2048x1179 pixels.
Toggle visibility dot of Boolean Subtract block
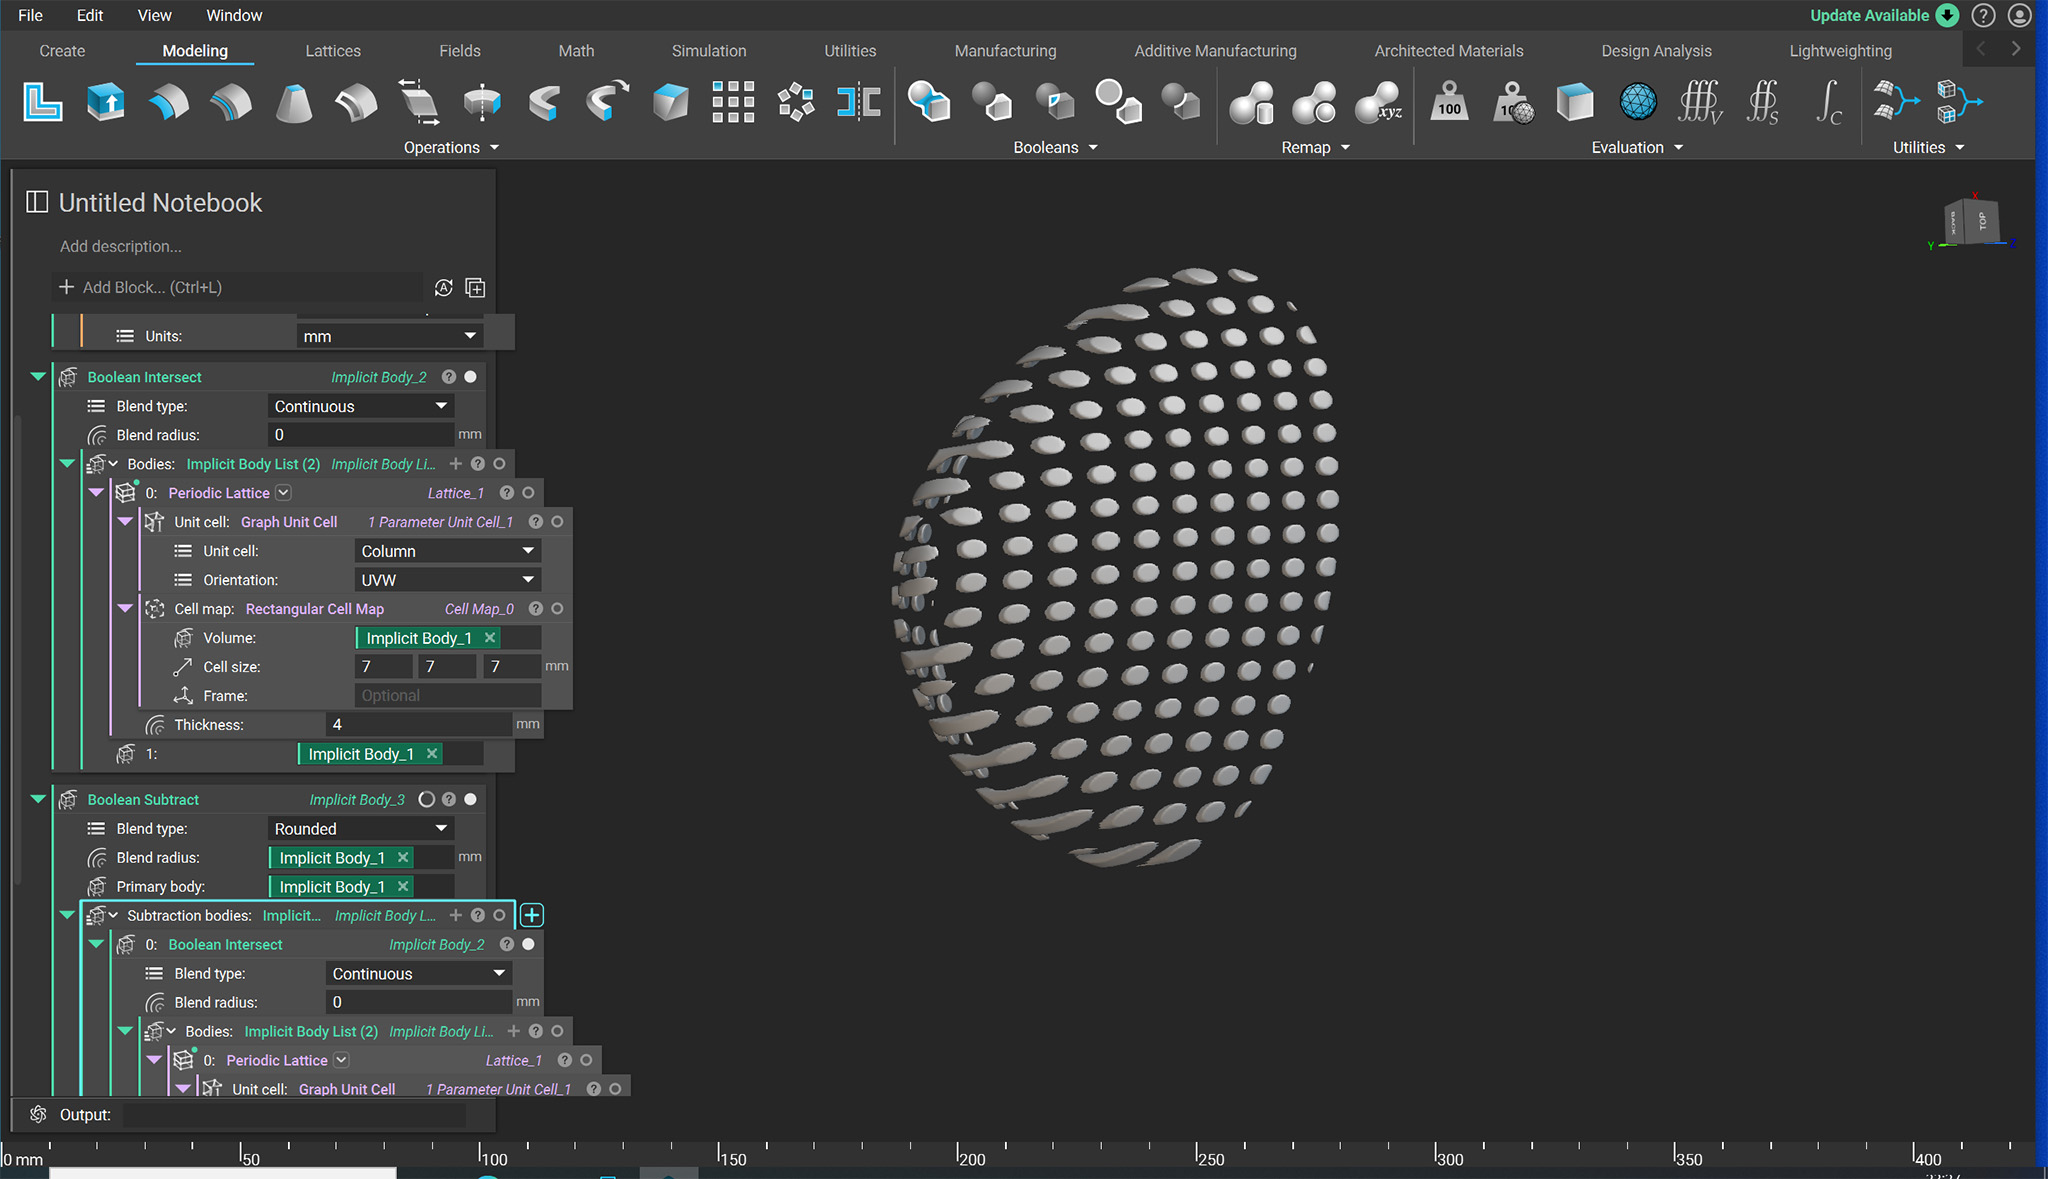(470, 799)
